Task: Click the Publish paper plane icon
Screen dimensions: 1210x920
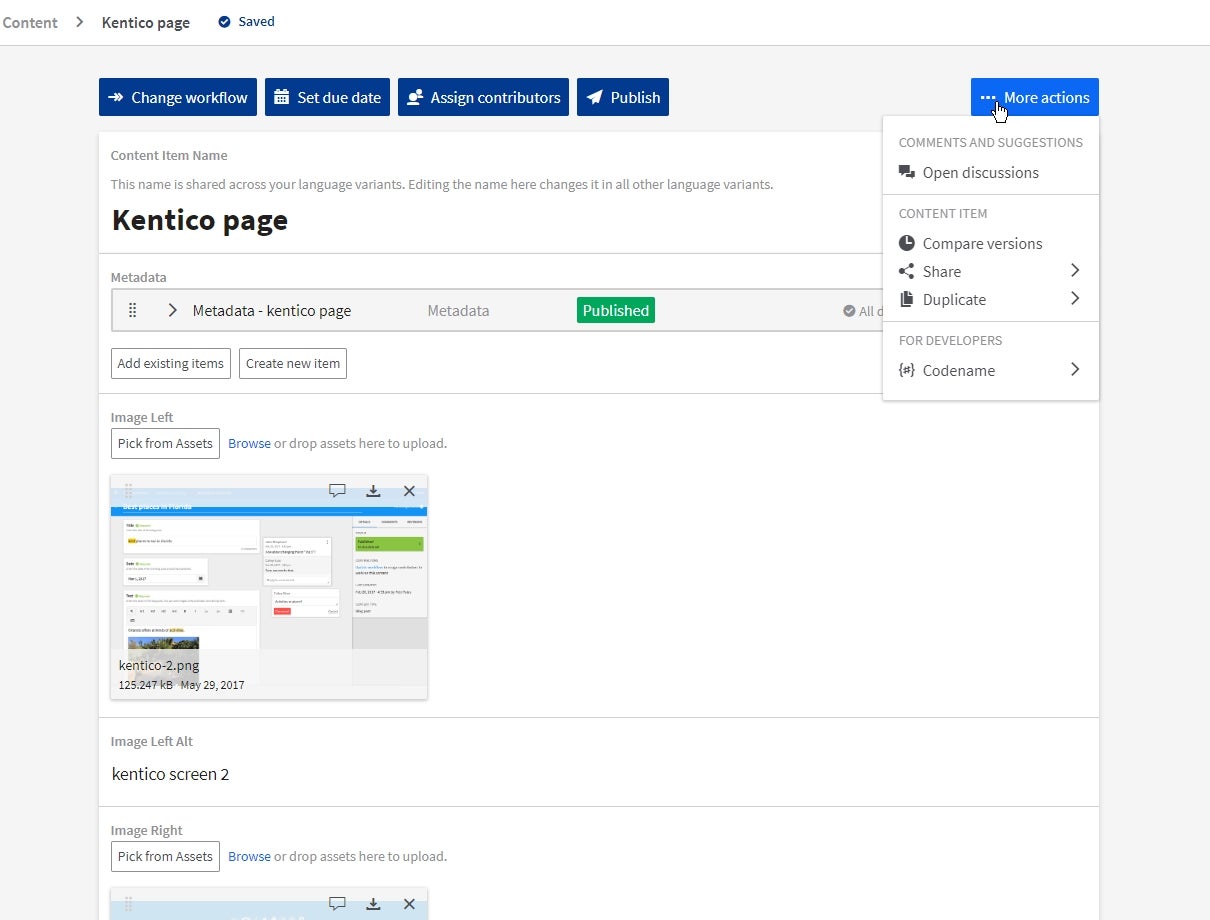Action: coord(593,97)
